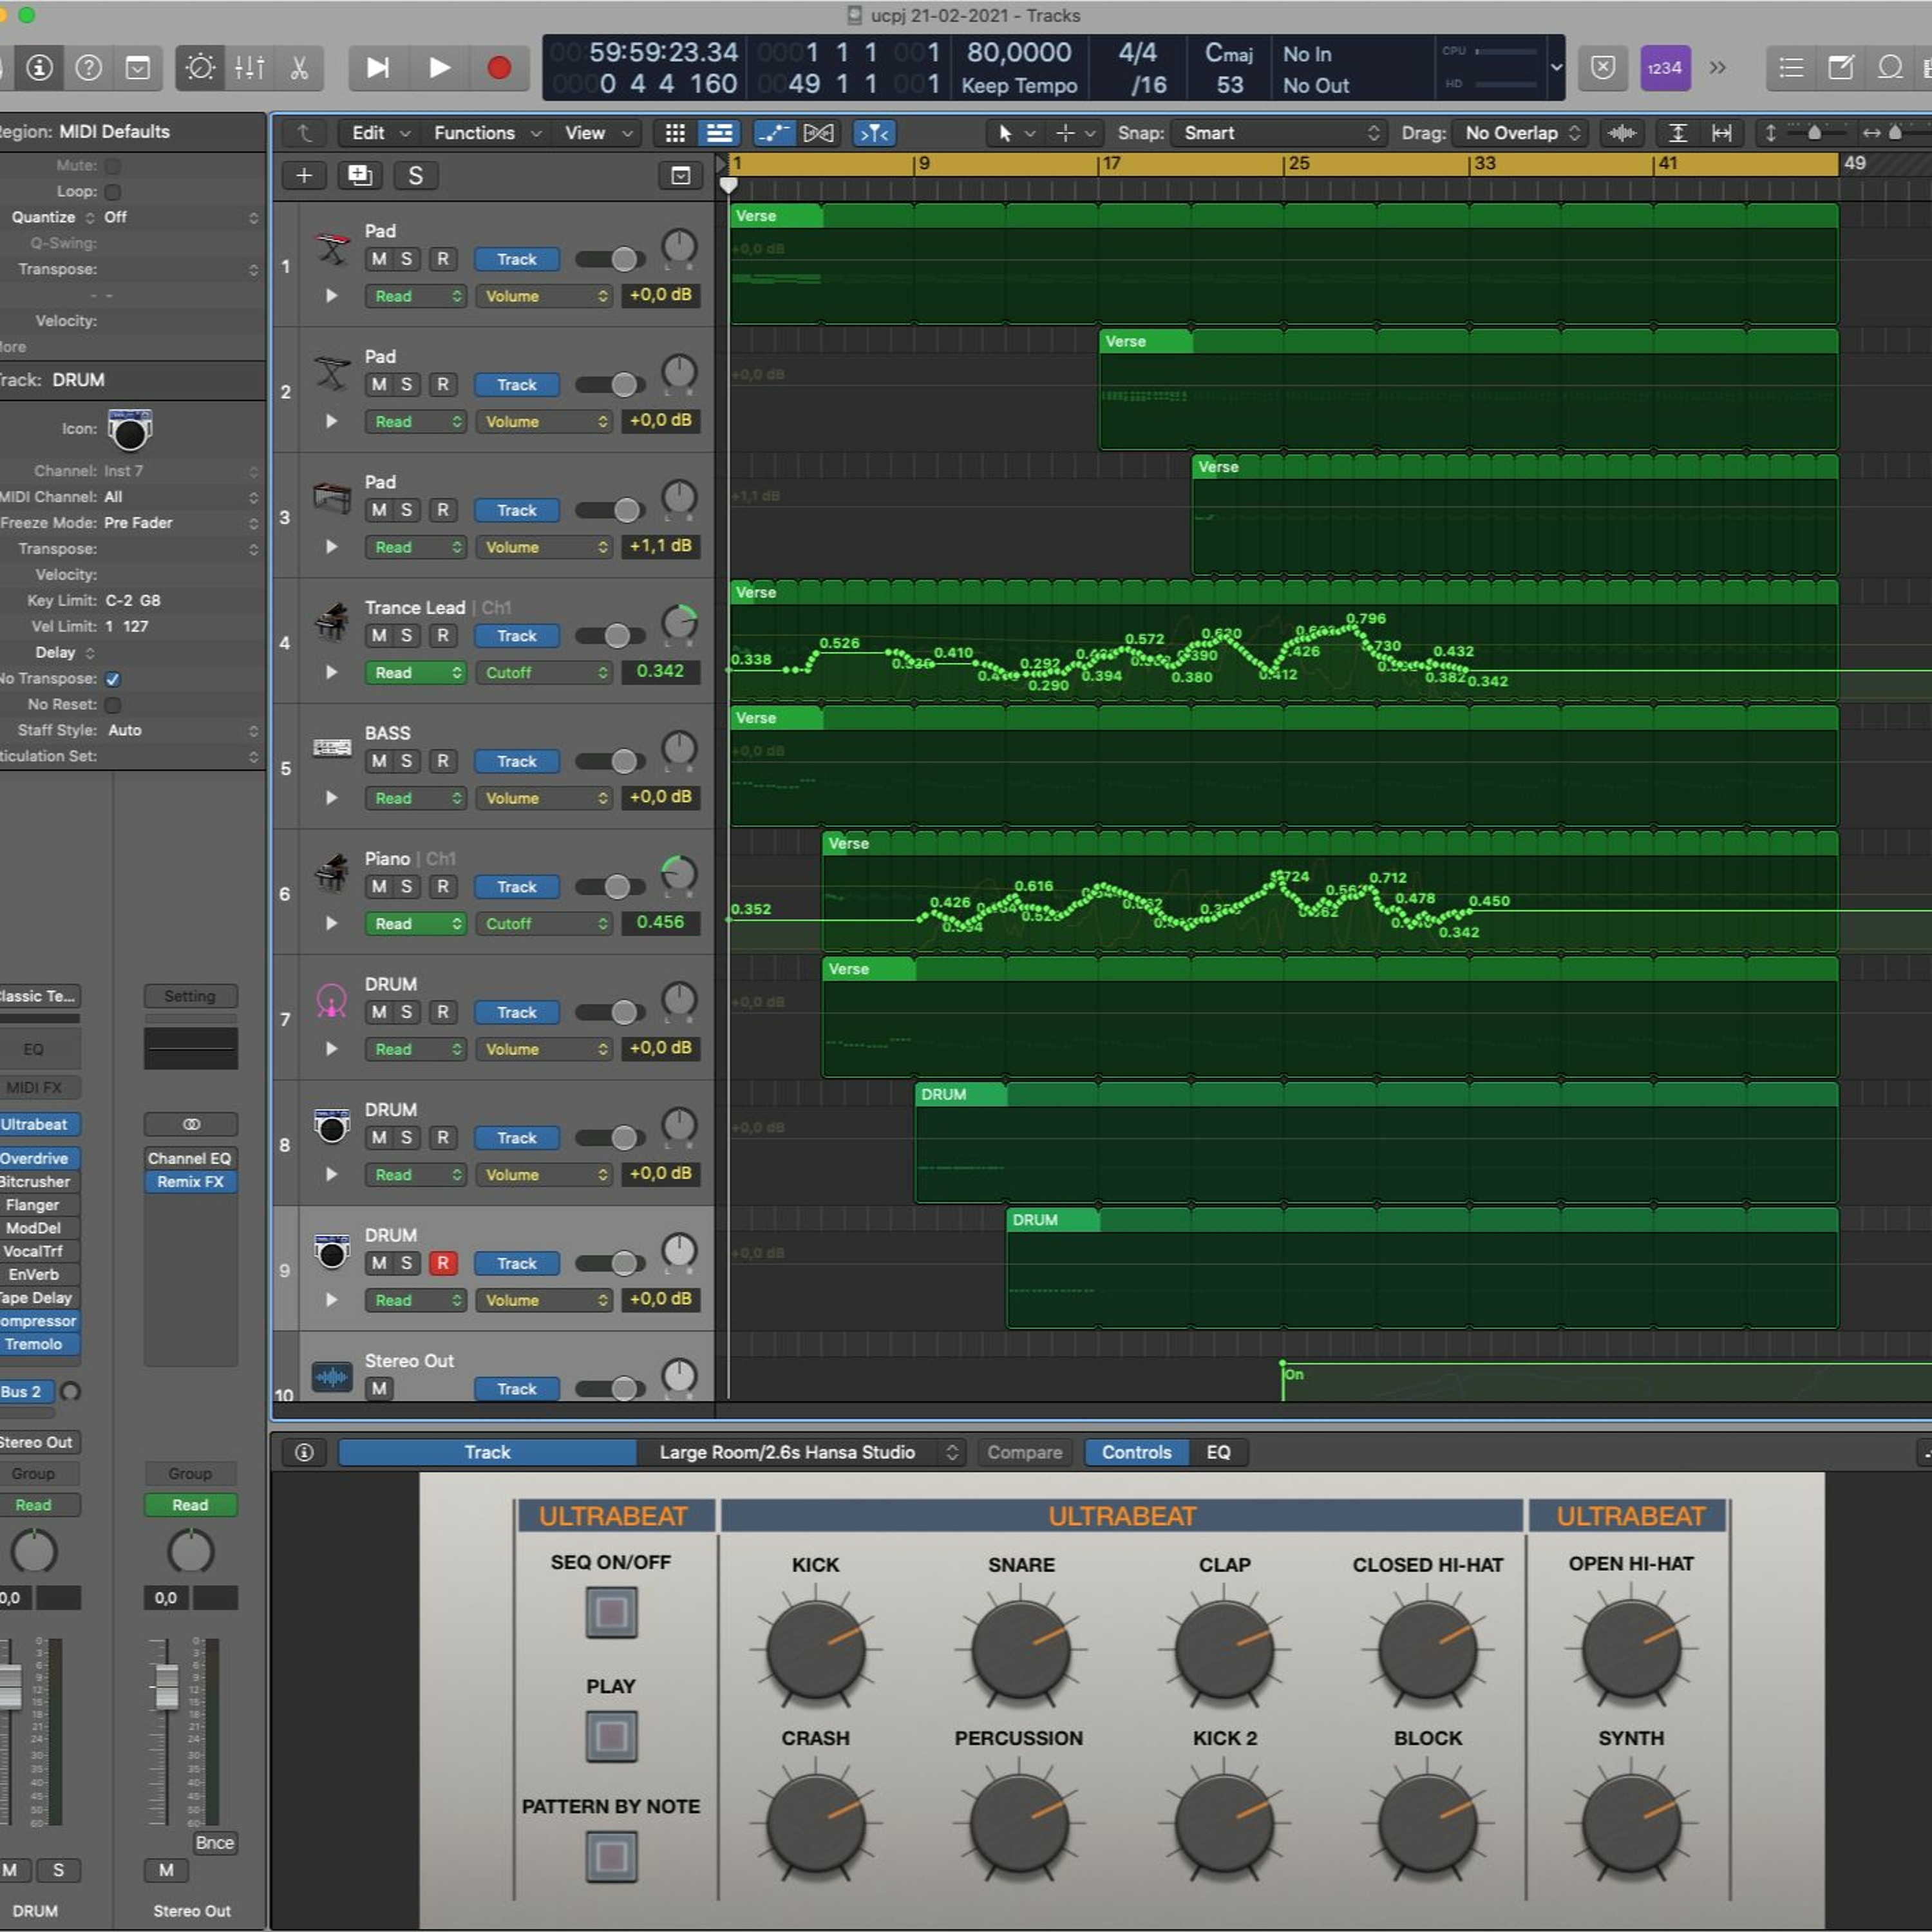Click the Scissors editors icon
1932x1932 pixels.
tap(298, 67)
